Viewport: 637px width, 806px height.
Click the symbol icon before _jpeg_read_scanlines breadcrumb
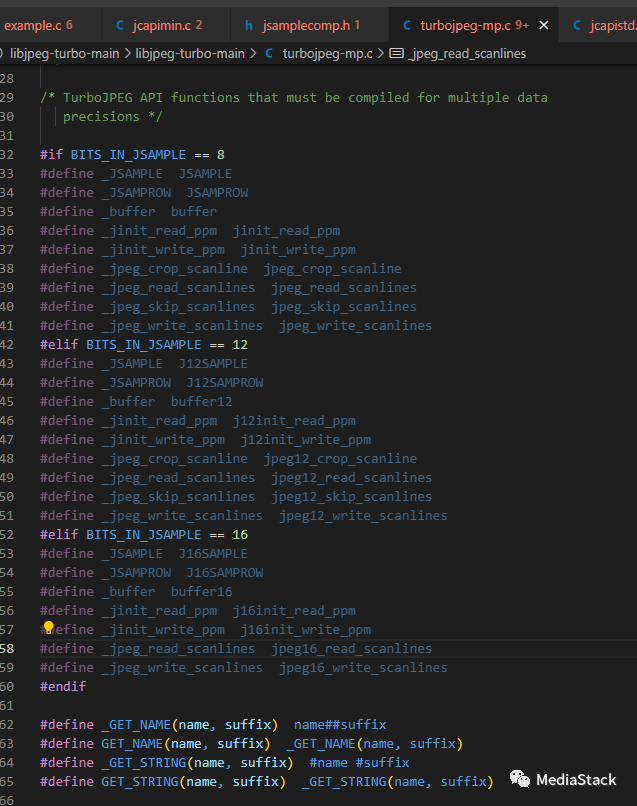click(x=395, y=53)
